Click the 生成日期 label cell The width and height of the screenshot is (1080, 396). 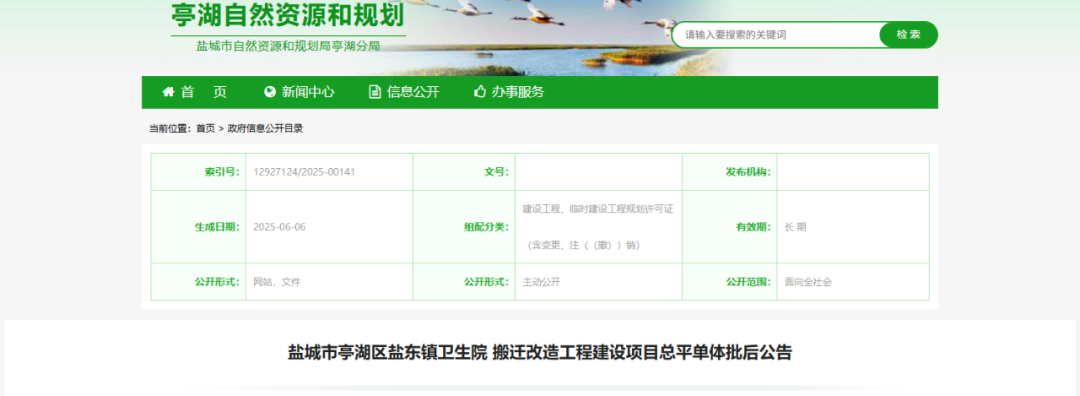click(198, 227)
